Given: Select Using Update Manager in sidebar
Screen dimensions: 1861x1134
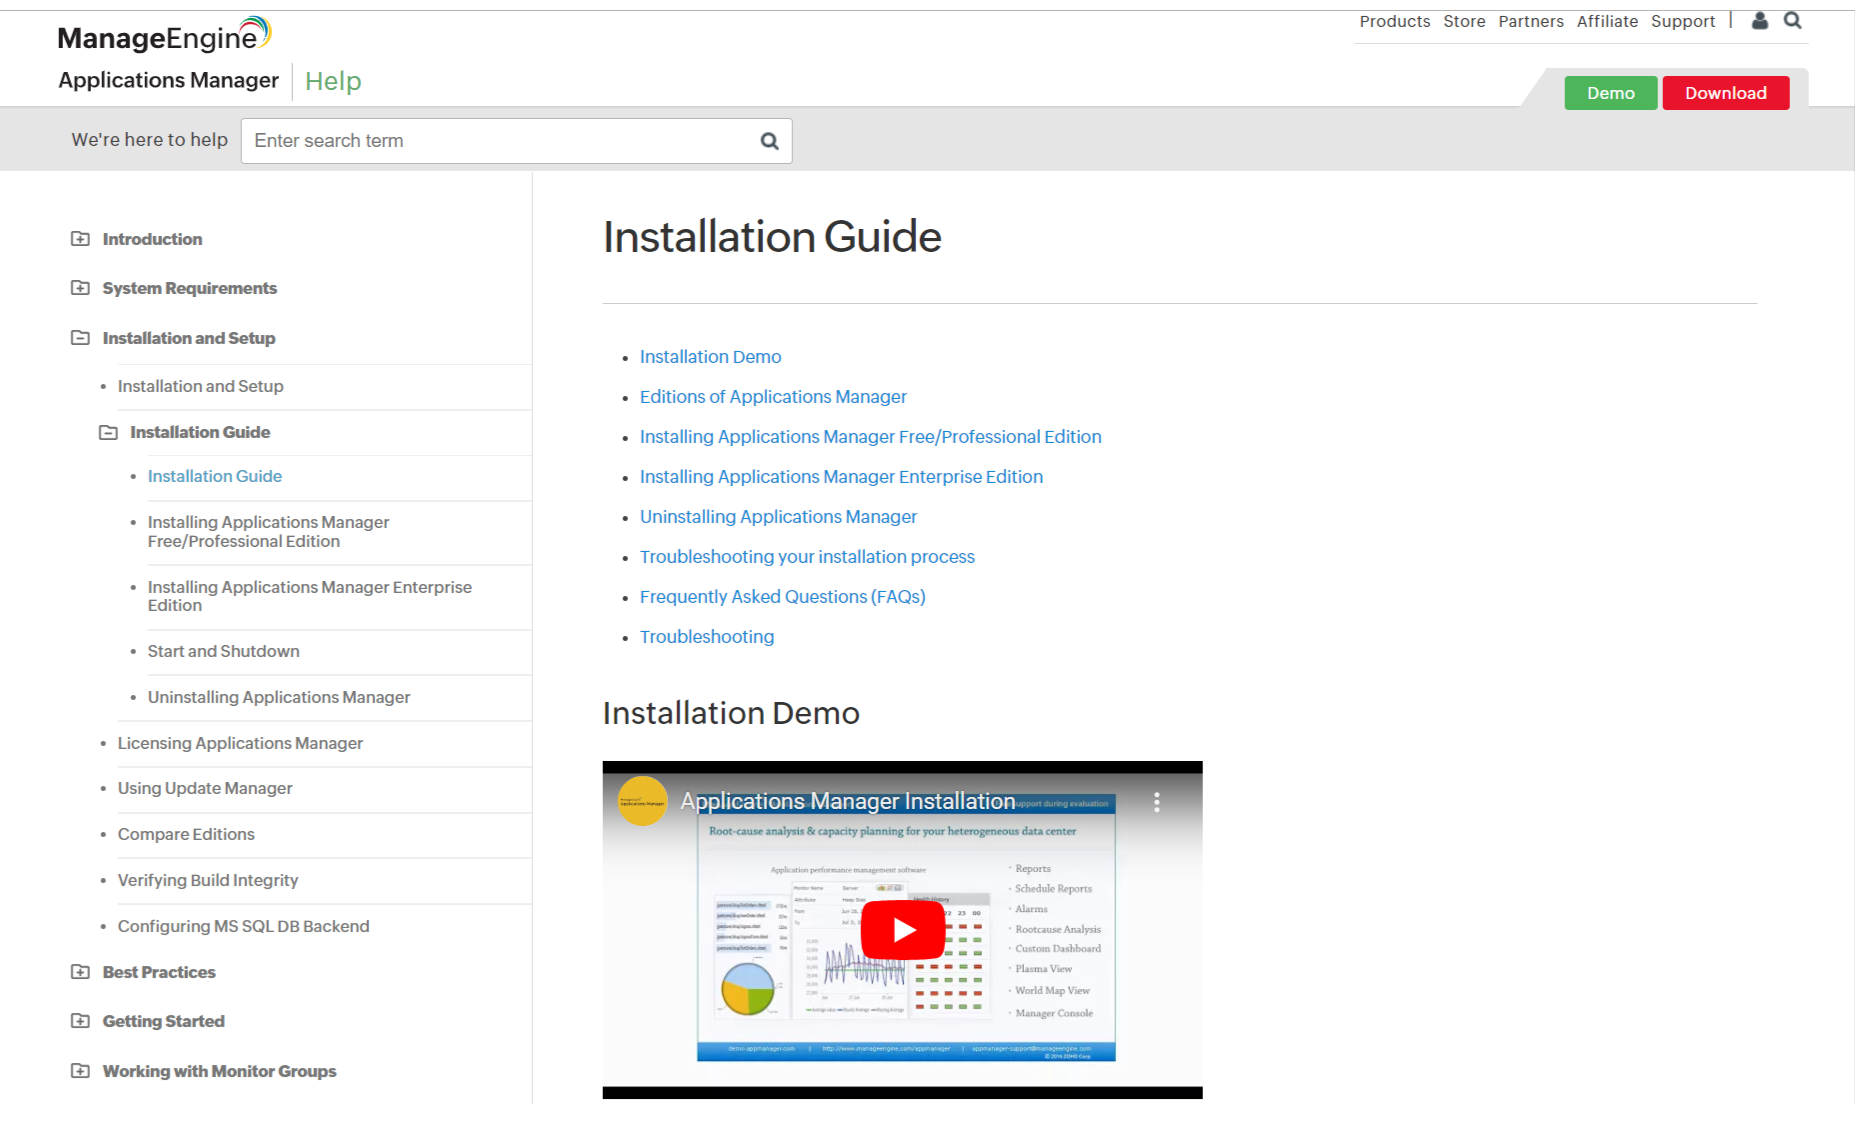Looking at the screenshot, I should tap(205, 788).
